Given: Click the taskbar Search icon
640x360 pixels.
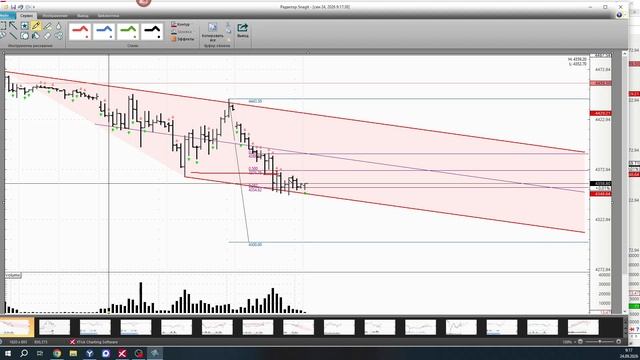Looking at the screenshot, I should [x=24, y=353].
